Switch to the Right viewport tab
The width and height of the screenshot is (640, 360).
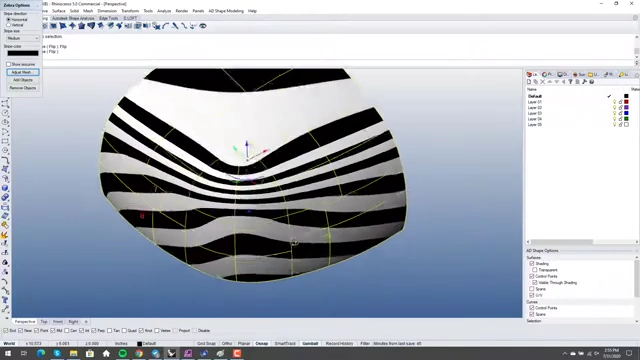coord(73,322)
